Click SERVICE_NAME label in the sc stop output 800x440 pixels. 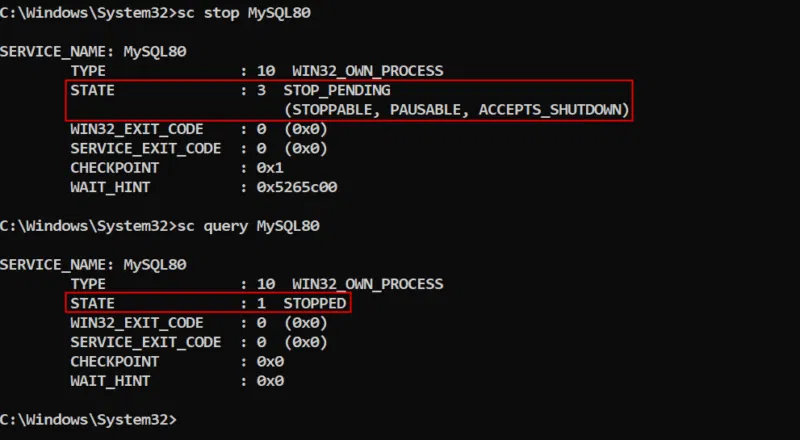[57, 51]
